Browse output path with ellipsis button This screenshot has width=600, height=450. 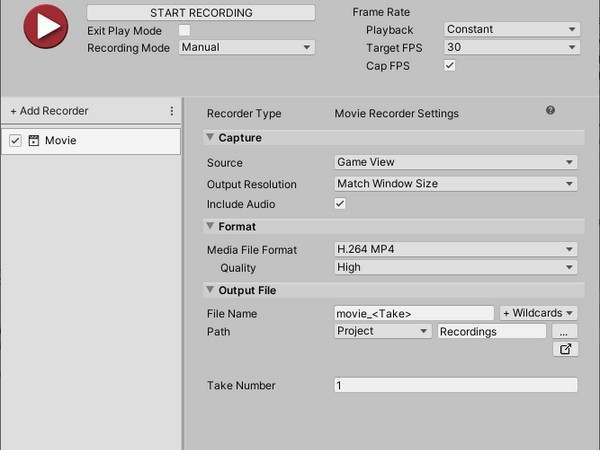pyautogui.click(x=564, y=331)
